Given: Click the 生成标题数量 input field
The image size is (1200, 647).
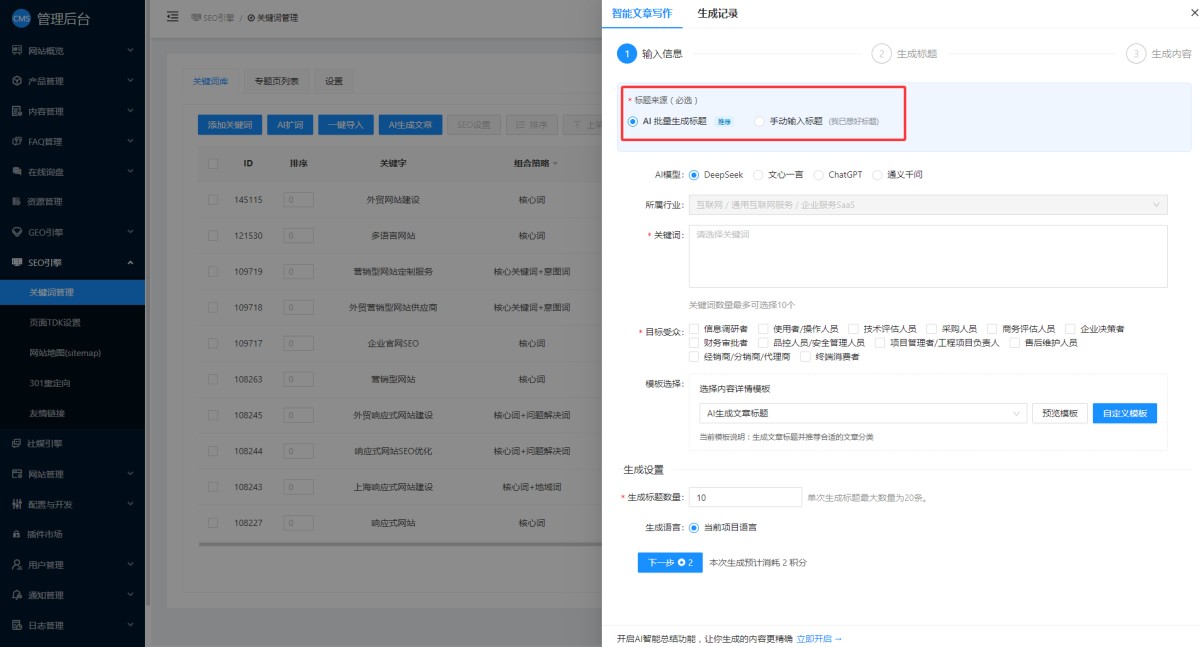Looking at the screenshot, I should [743, 497].
